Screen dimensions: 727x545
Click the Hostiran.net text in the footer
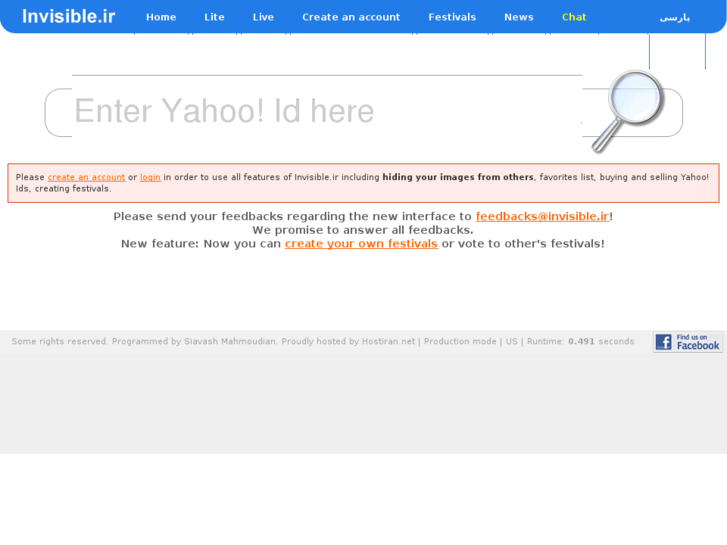point(388,341)
